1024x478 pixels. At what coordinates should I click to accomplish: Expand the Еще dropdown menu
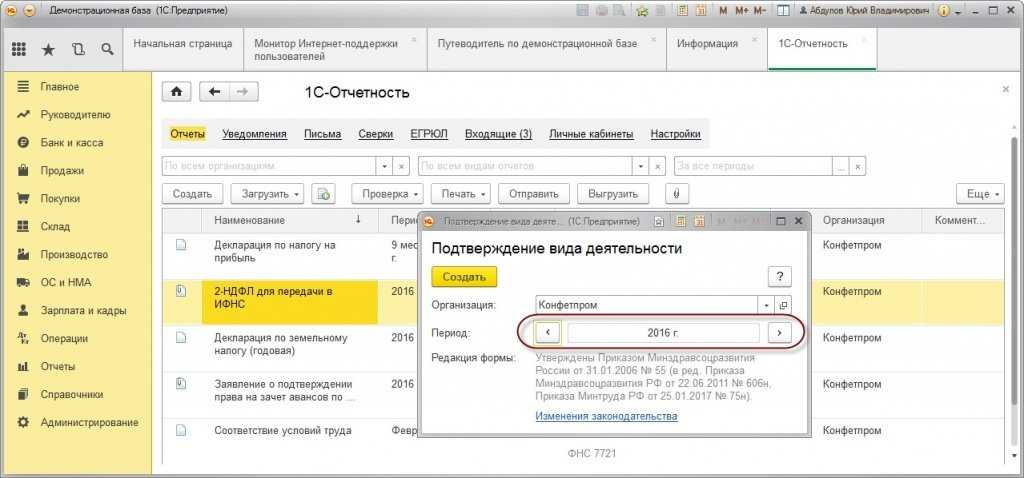(x=981, y=194)
